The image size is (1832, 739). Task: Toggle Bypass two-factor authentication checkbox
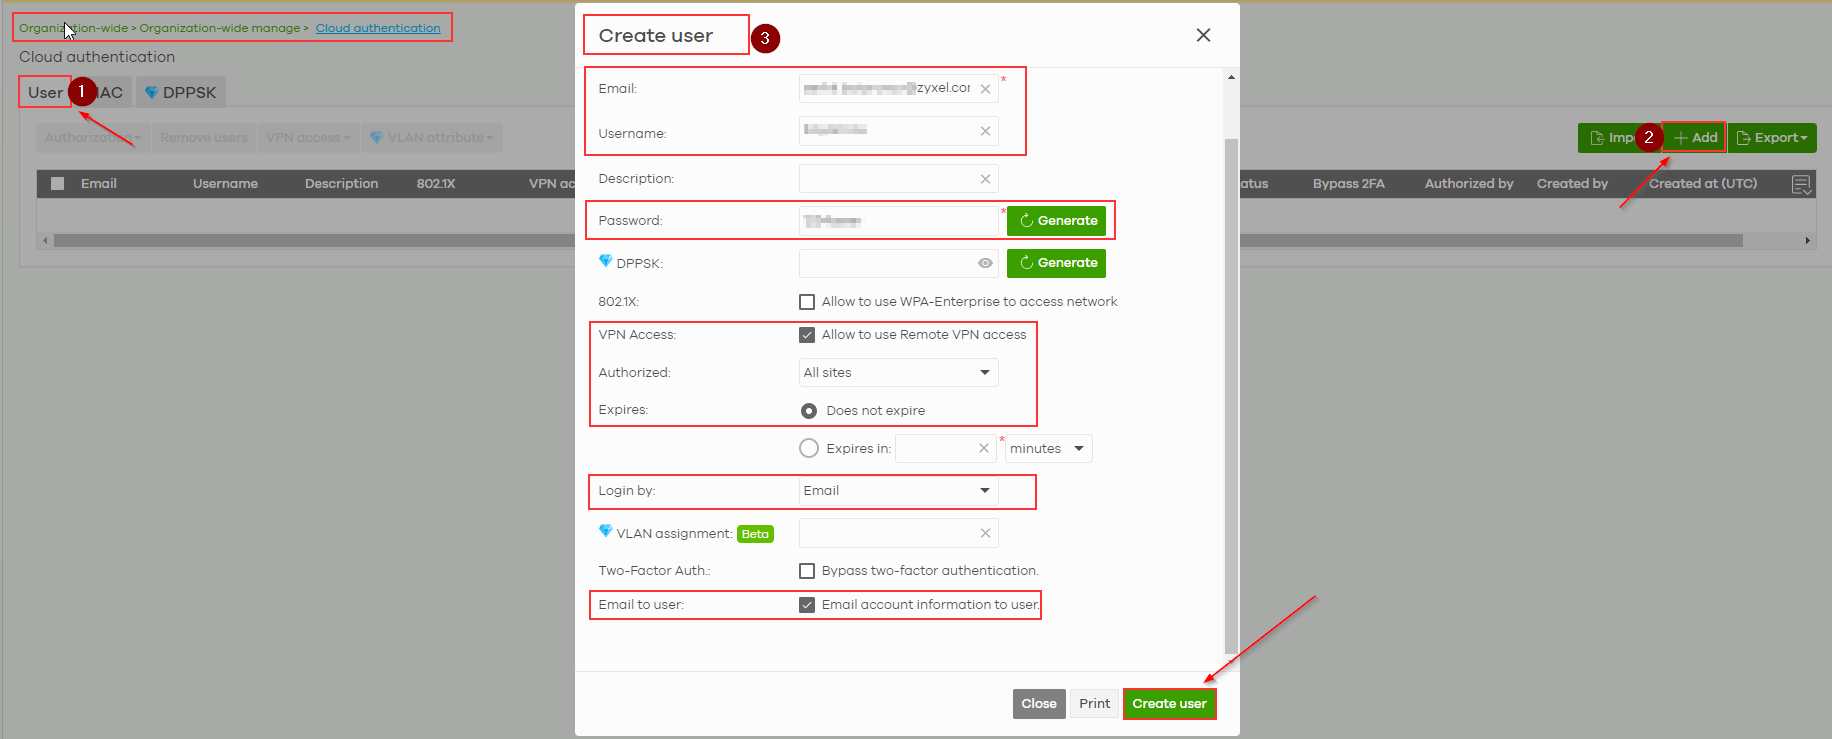807,571
